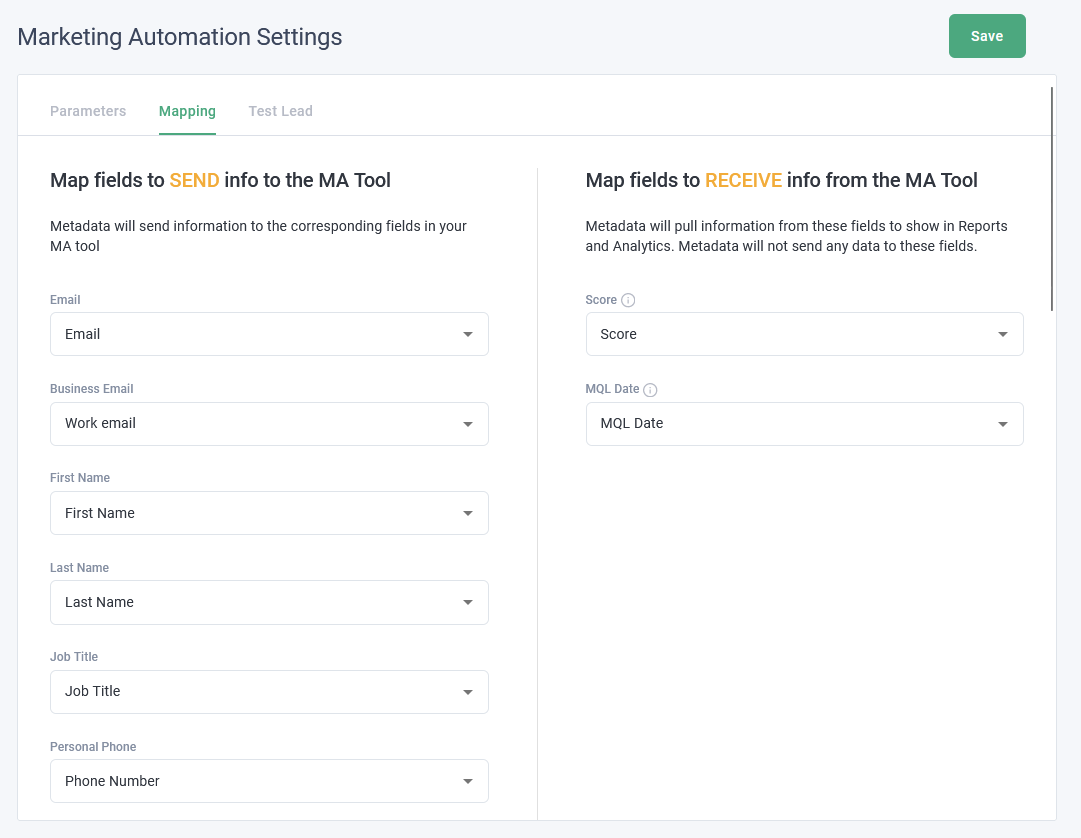The image size is (1081, 838).
Task: Click the caret arrow in the Phone Number field
Action: pos(467,782)
